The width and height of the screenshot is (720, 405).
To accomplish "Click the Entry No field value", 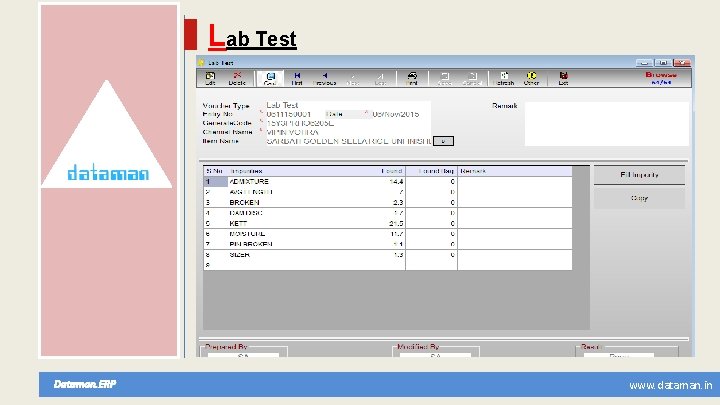I will pyautogui.click(x=289, y=114).
